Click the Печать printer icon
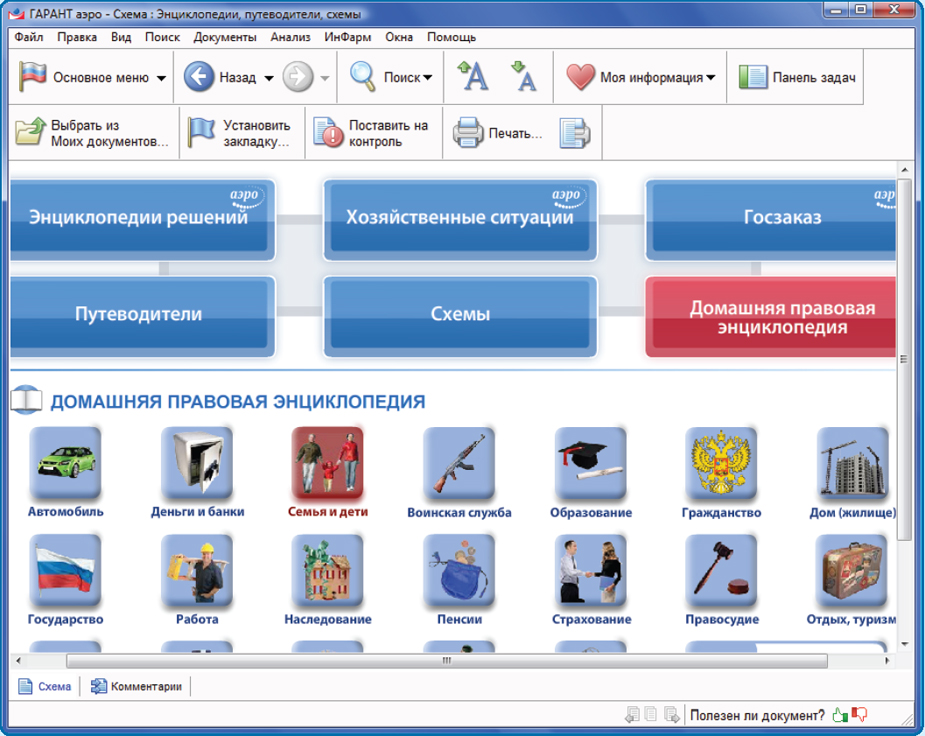The width and height of the screenshot is (925, 736). pyautogui.click(x=469, y=133)
